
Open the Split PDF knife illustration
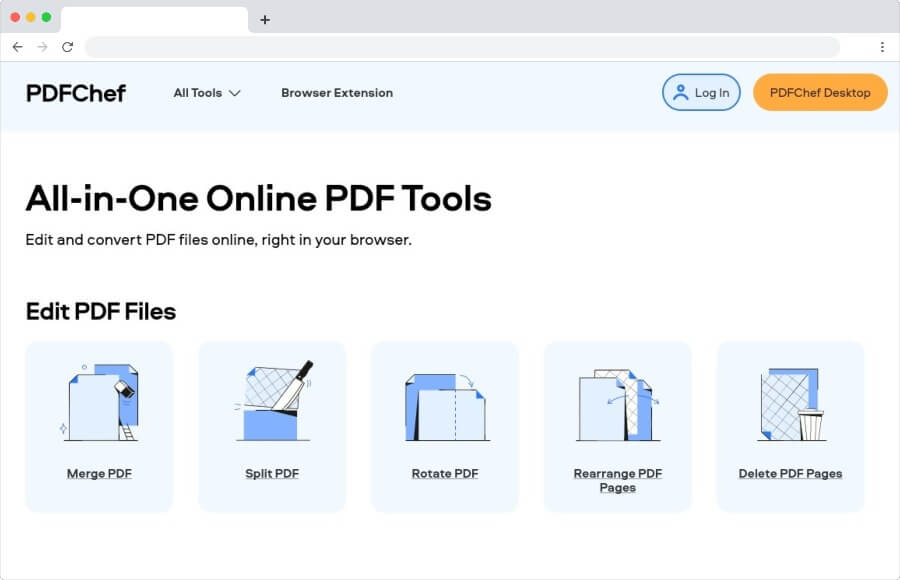point(273,401)
